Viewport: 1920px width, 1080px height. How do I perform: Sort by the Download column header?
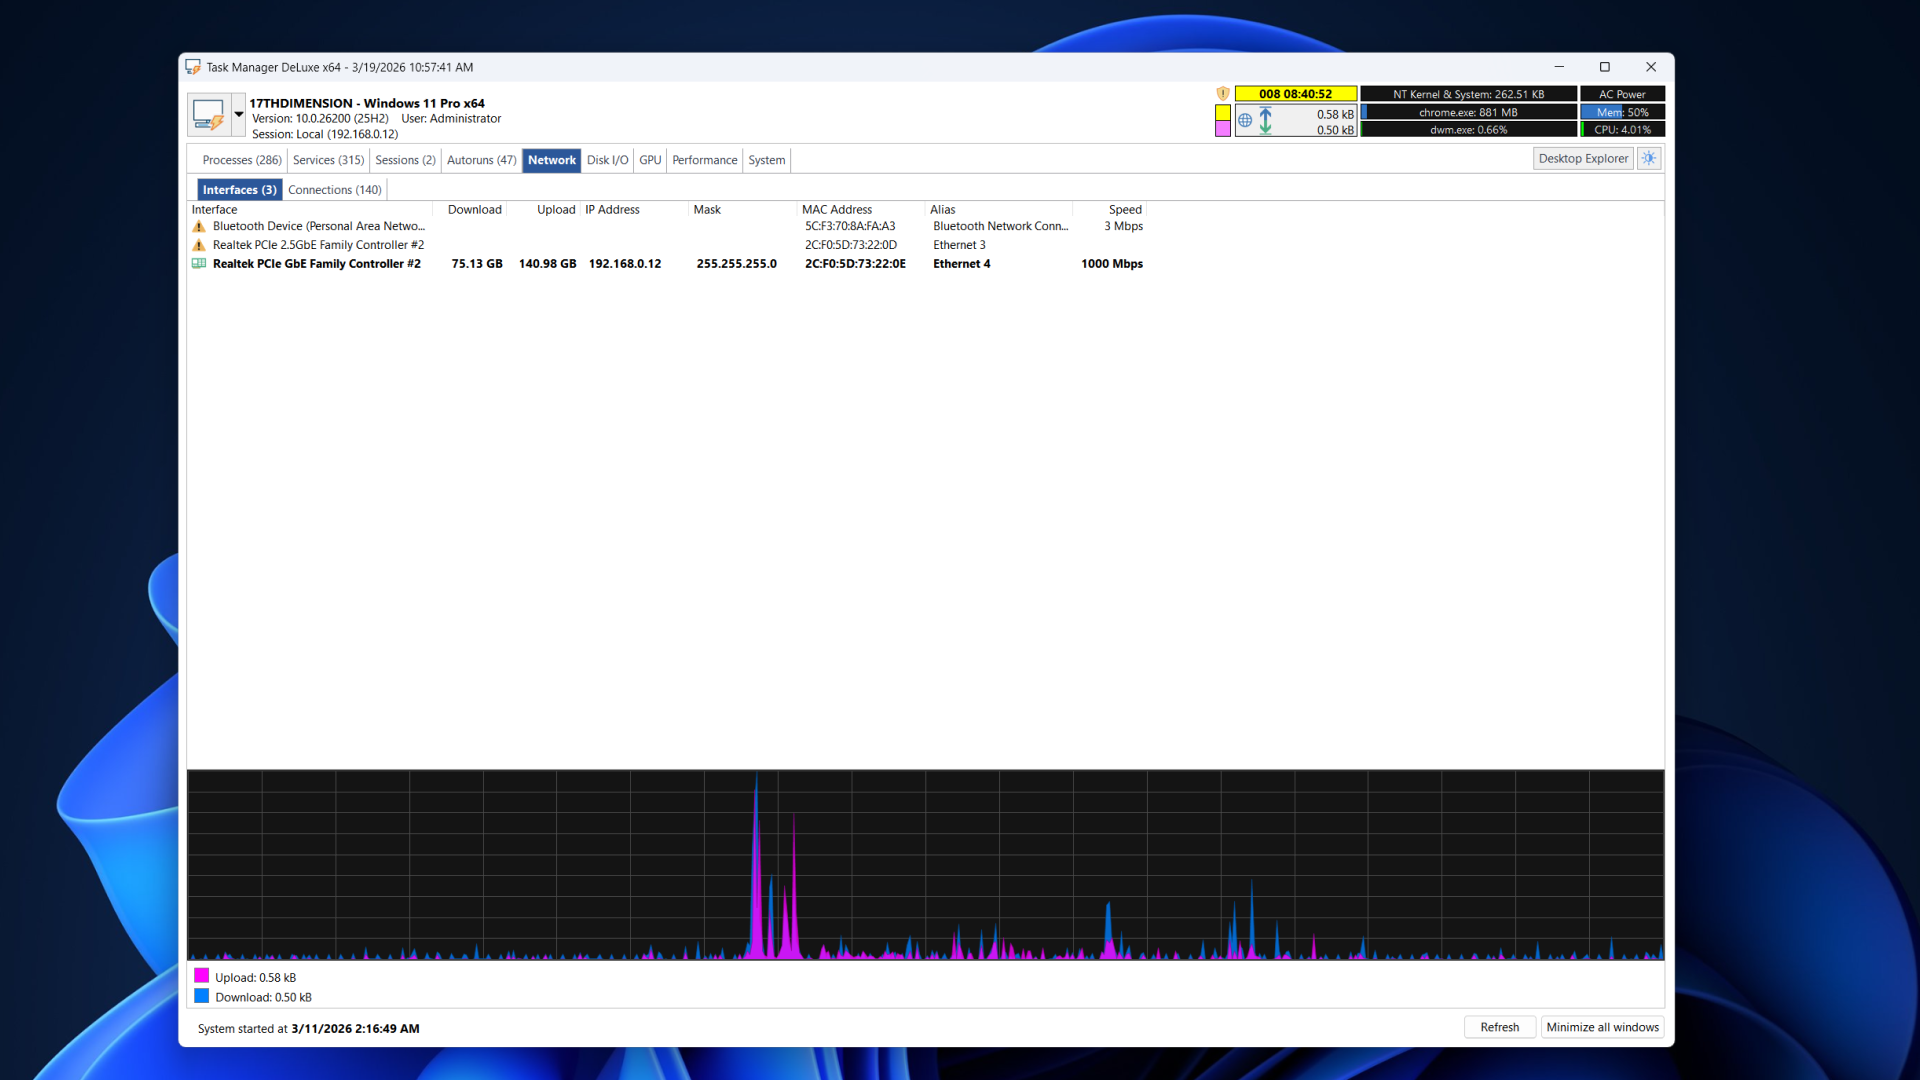click(470, 210)
